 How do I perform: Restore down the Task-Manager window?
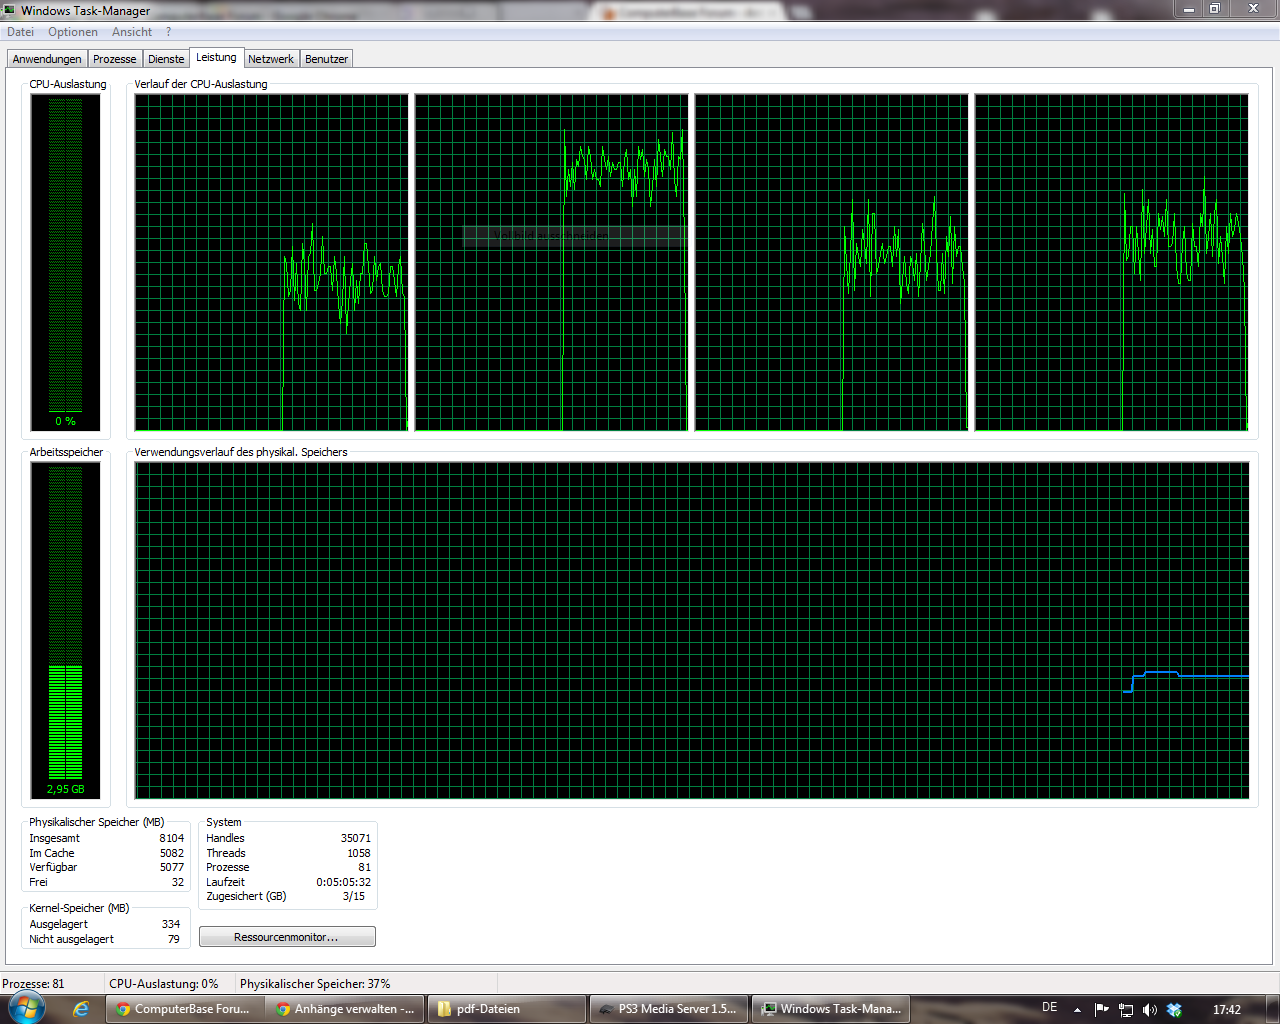click(x=1216, y=9)
